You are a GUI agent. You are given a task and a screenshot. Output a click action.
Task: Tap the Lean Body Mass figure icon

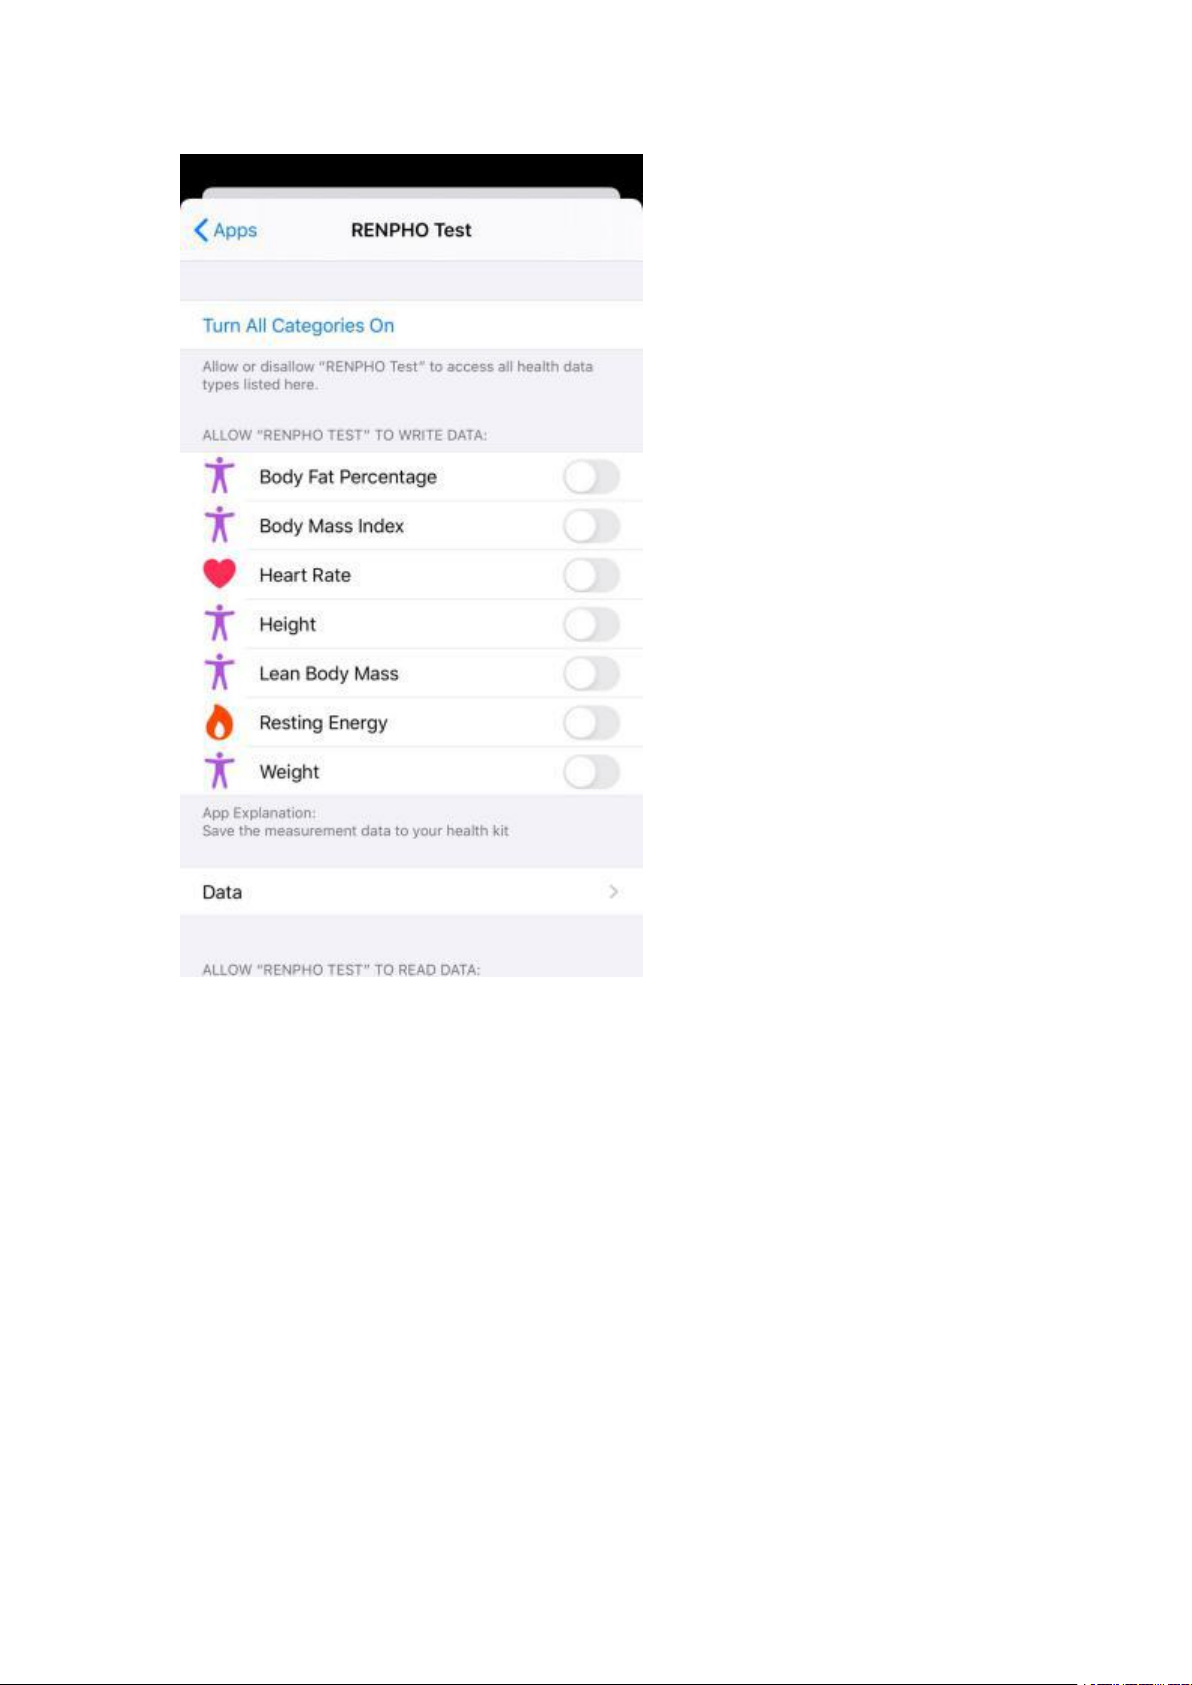(219, 672)
